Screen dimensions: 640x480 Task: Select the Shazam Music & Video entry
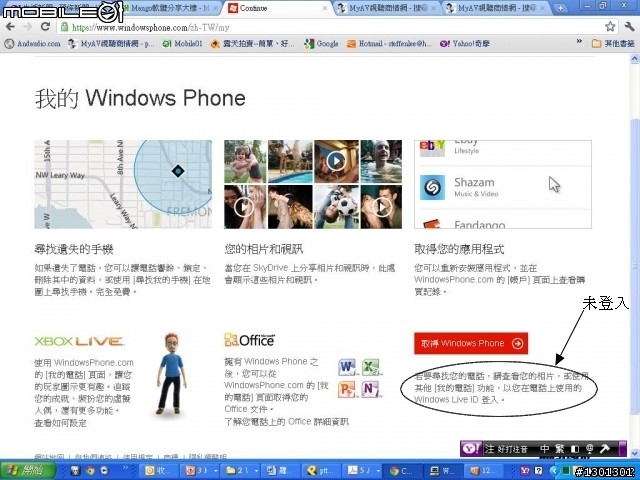pos(503,187)
